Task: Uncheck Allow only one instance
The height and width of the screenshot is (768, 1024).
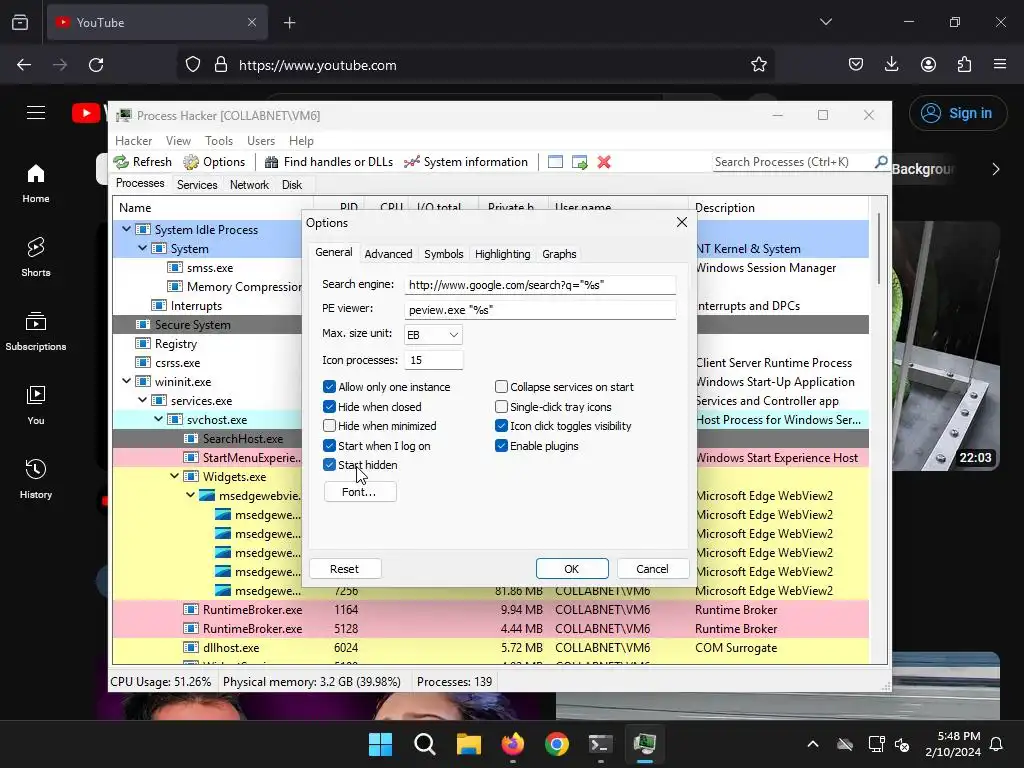Action: click(x=329, y=387)
